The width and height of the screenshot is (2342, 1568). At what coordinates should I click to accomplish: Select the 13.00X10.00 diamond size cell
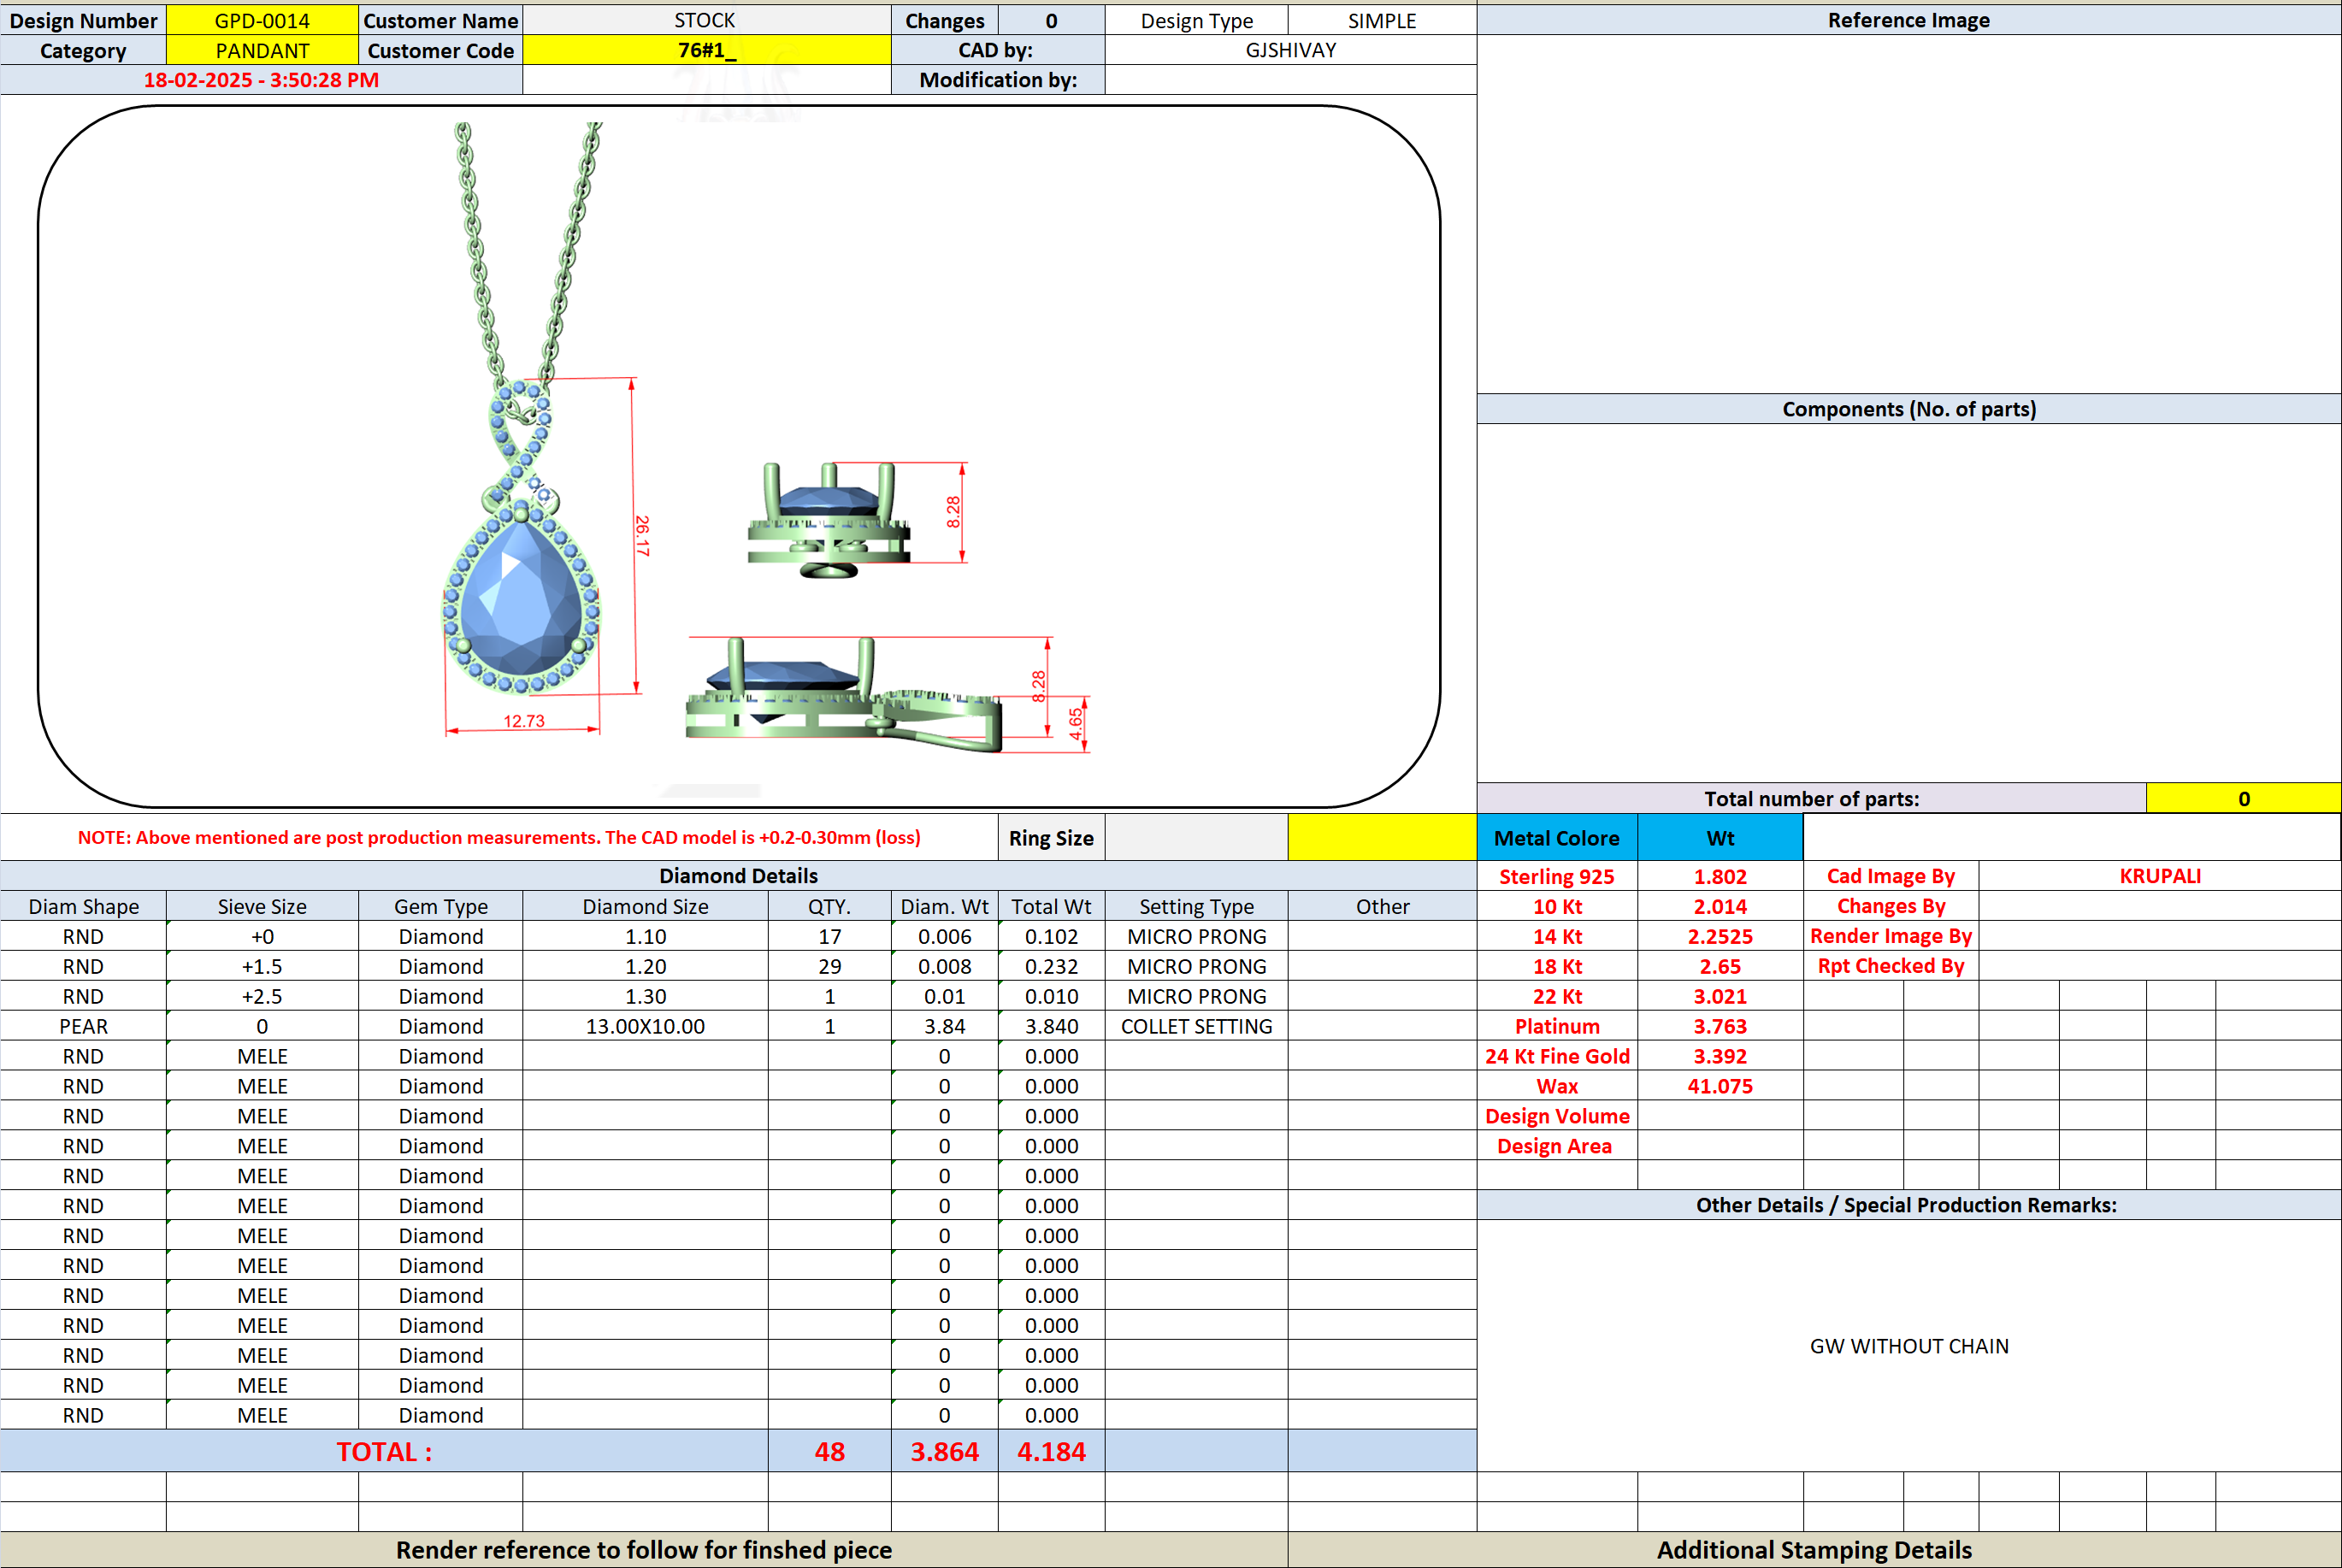[x=645, y=1026]
